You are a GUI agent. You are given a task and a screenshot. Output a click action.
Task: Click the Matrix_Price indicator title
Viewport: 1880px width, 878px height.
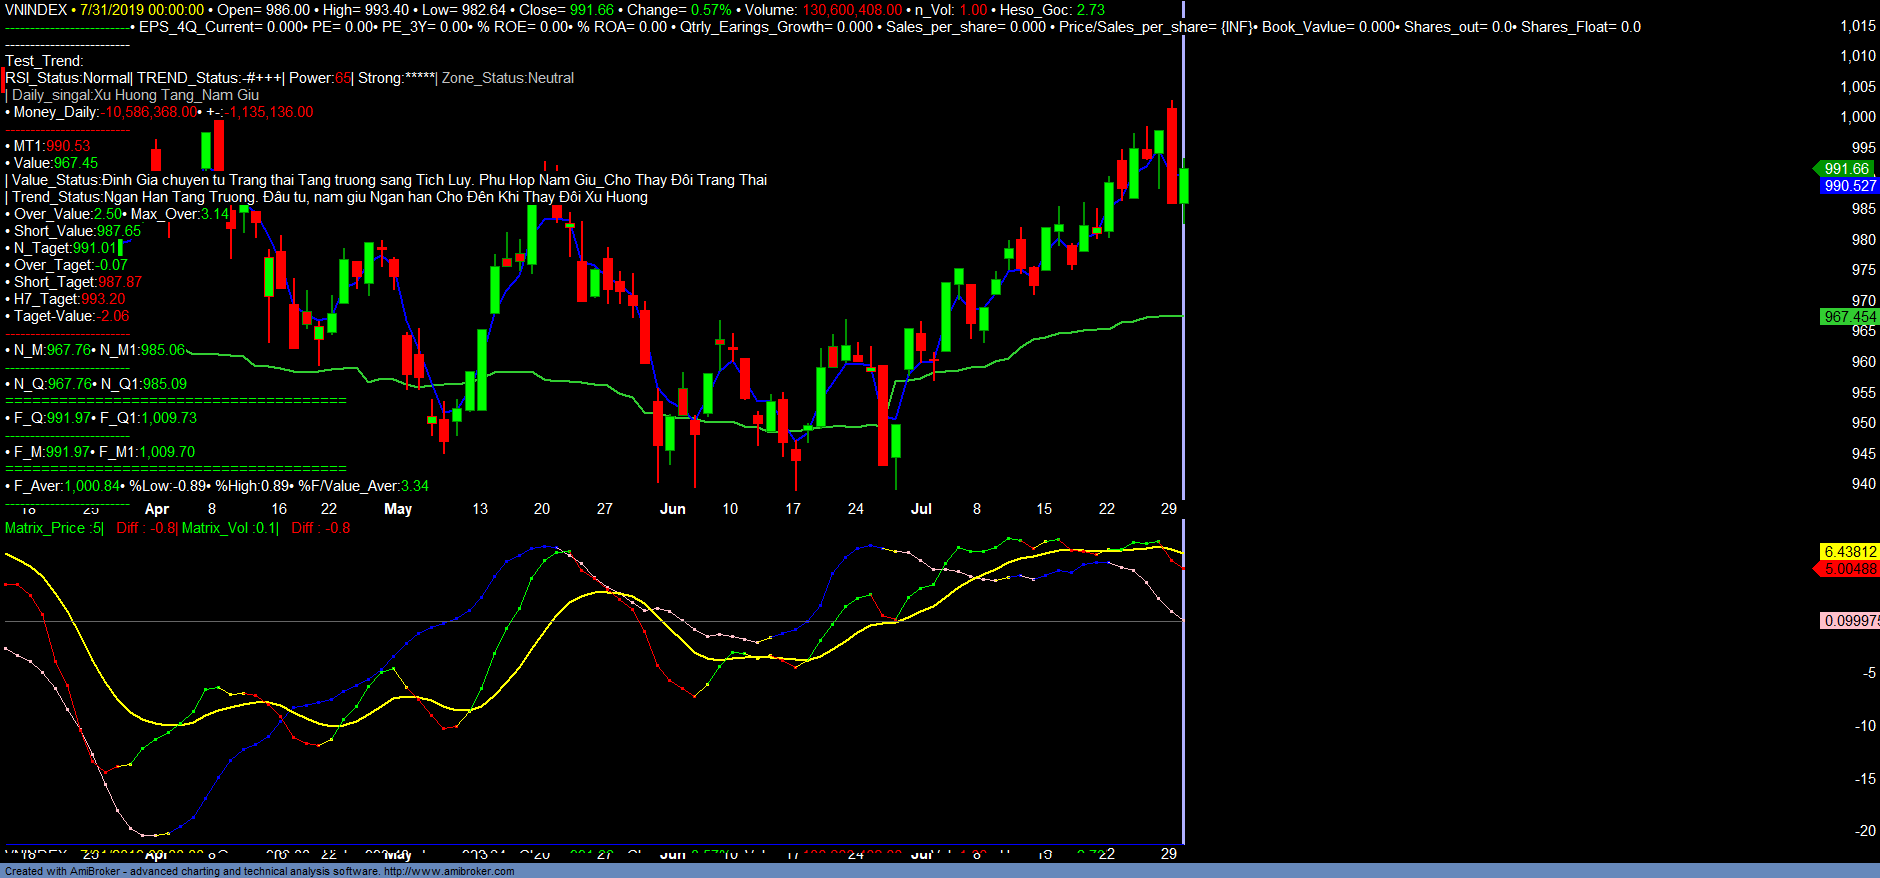tap(53, 528)
